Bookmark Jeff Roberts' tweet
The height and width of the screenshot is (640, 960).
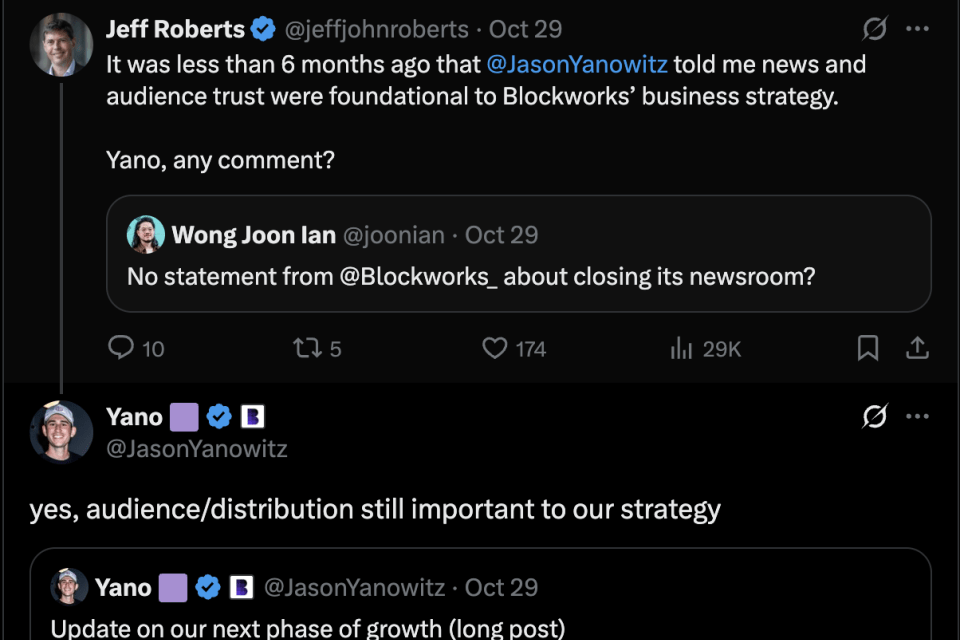tap(868, 348)
